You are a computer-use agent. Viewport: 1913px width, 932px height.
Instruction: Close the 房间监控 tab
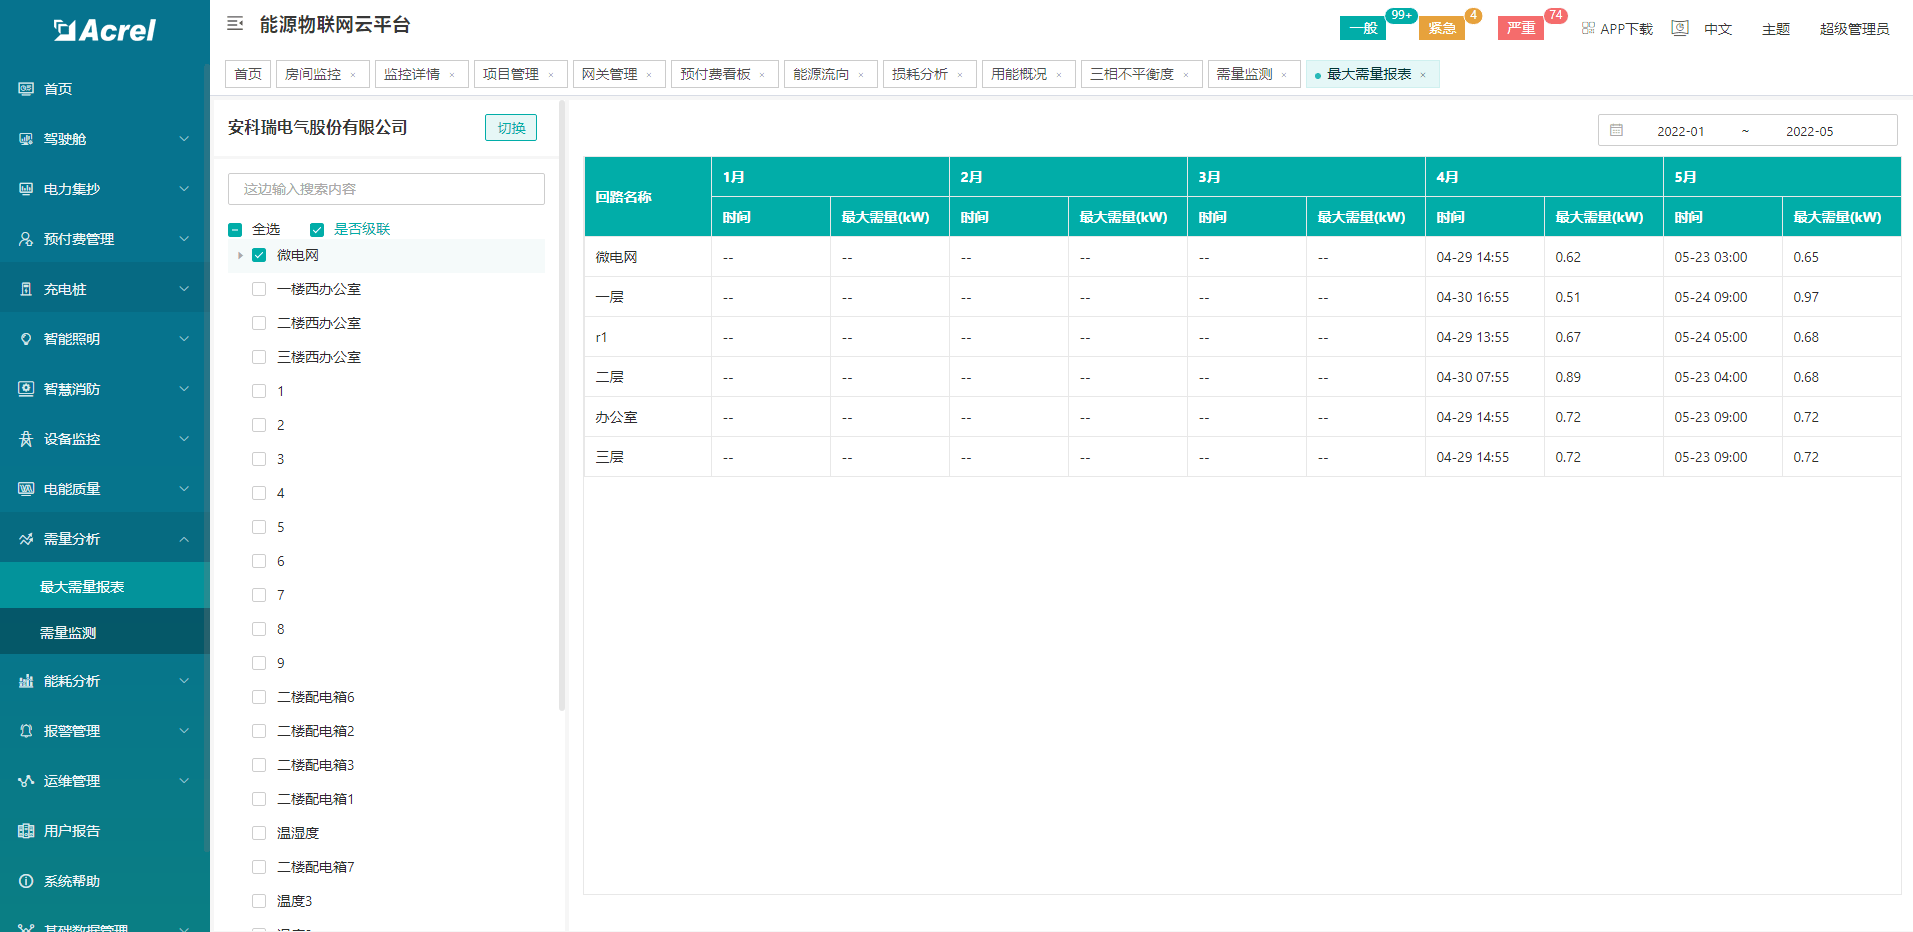[353, 75]
